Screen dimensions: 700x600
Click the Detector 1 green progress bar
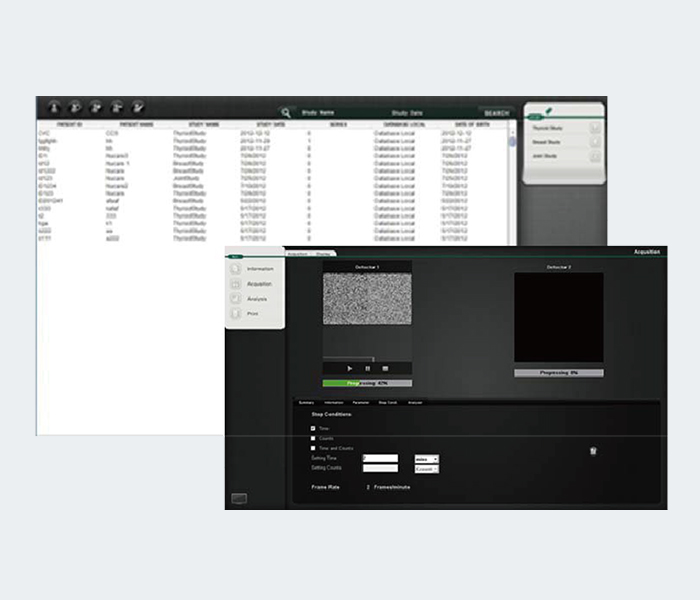tap(367, 383)
